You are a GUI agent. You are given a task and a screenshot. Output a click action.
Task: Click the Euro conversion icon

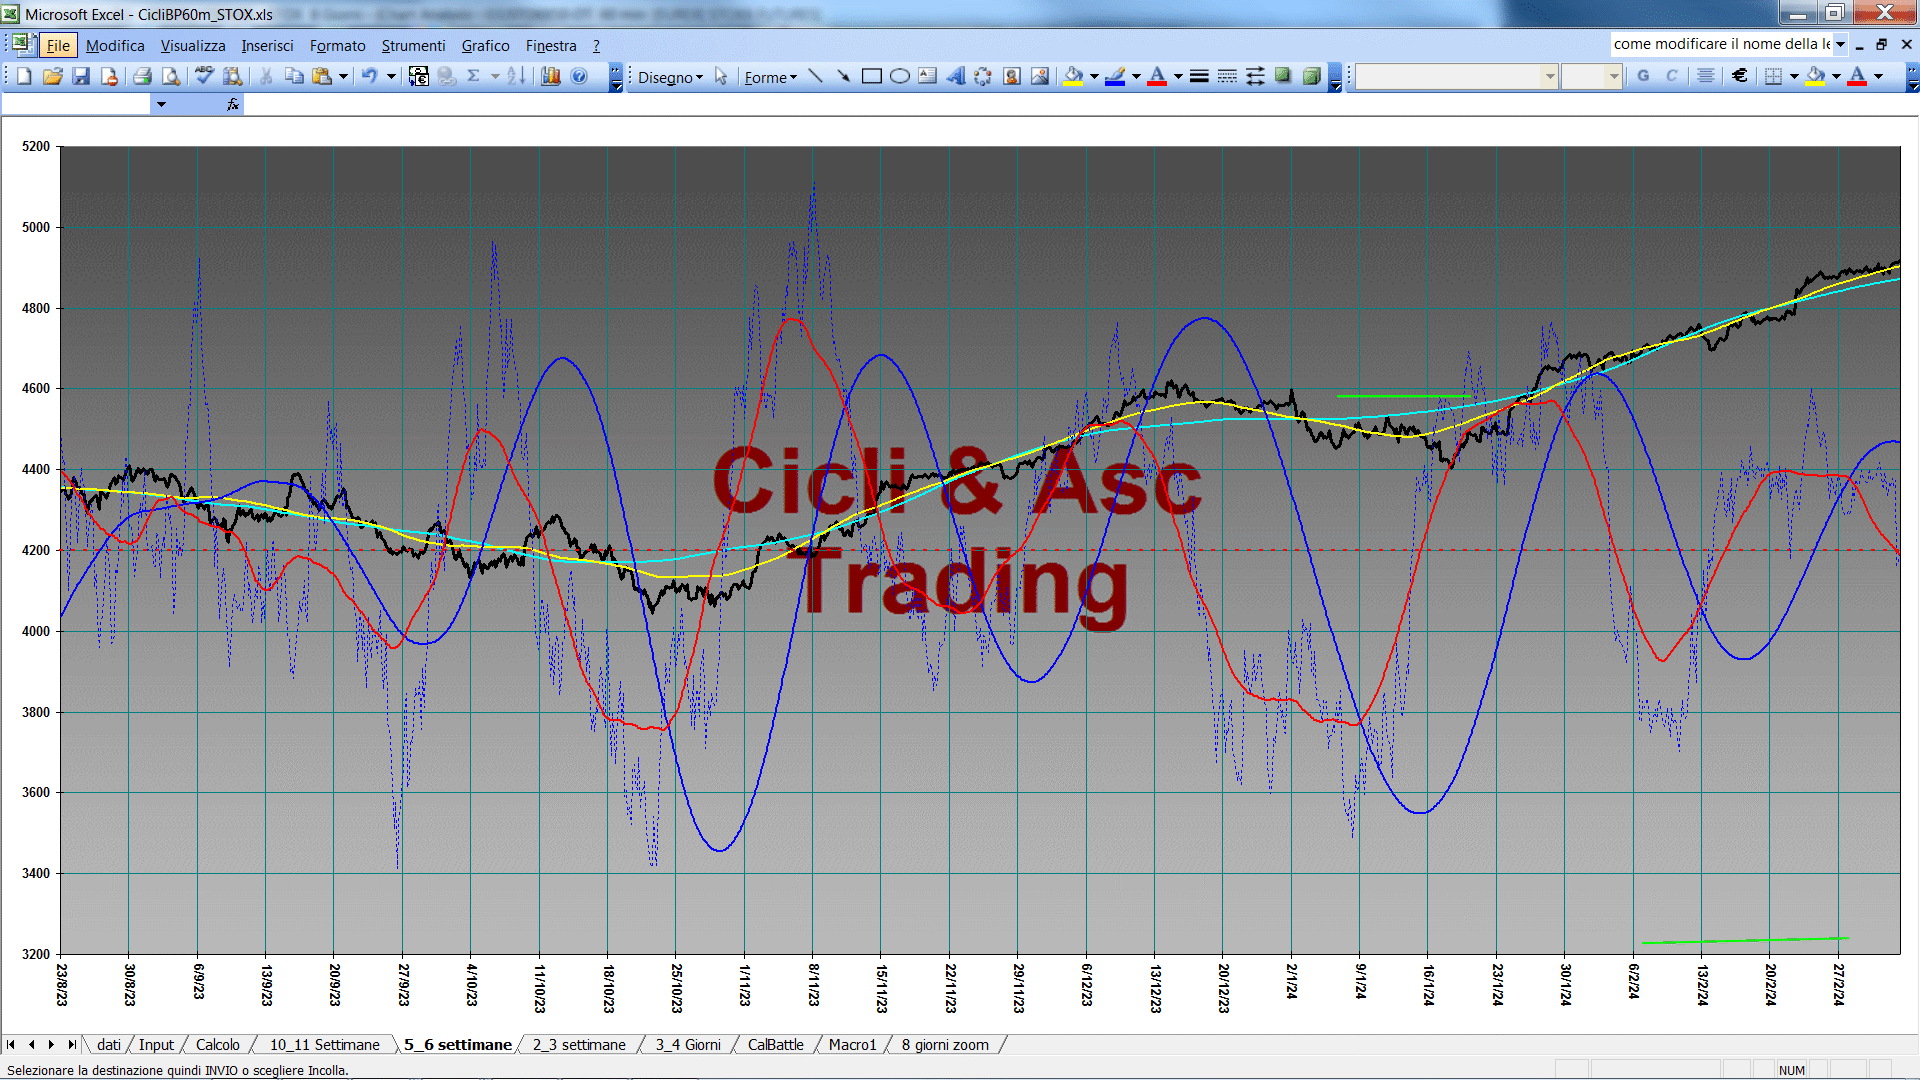[x=419, y=76]
